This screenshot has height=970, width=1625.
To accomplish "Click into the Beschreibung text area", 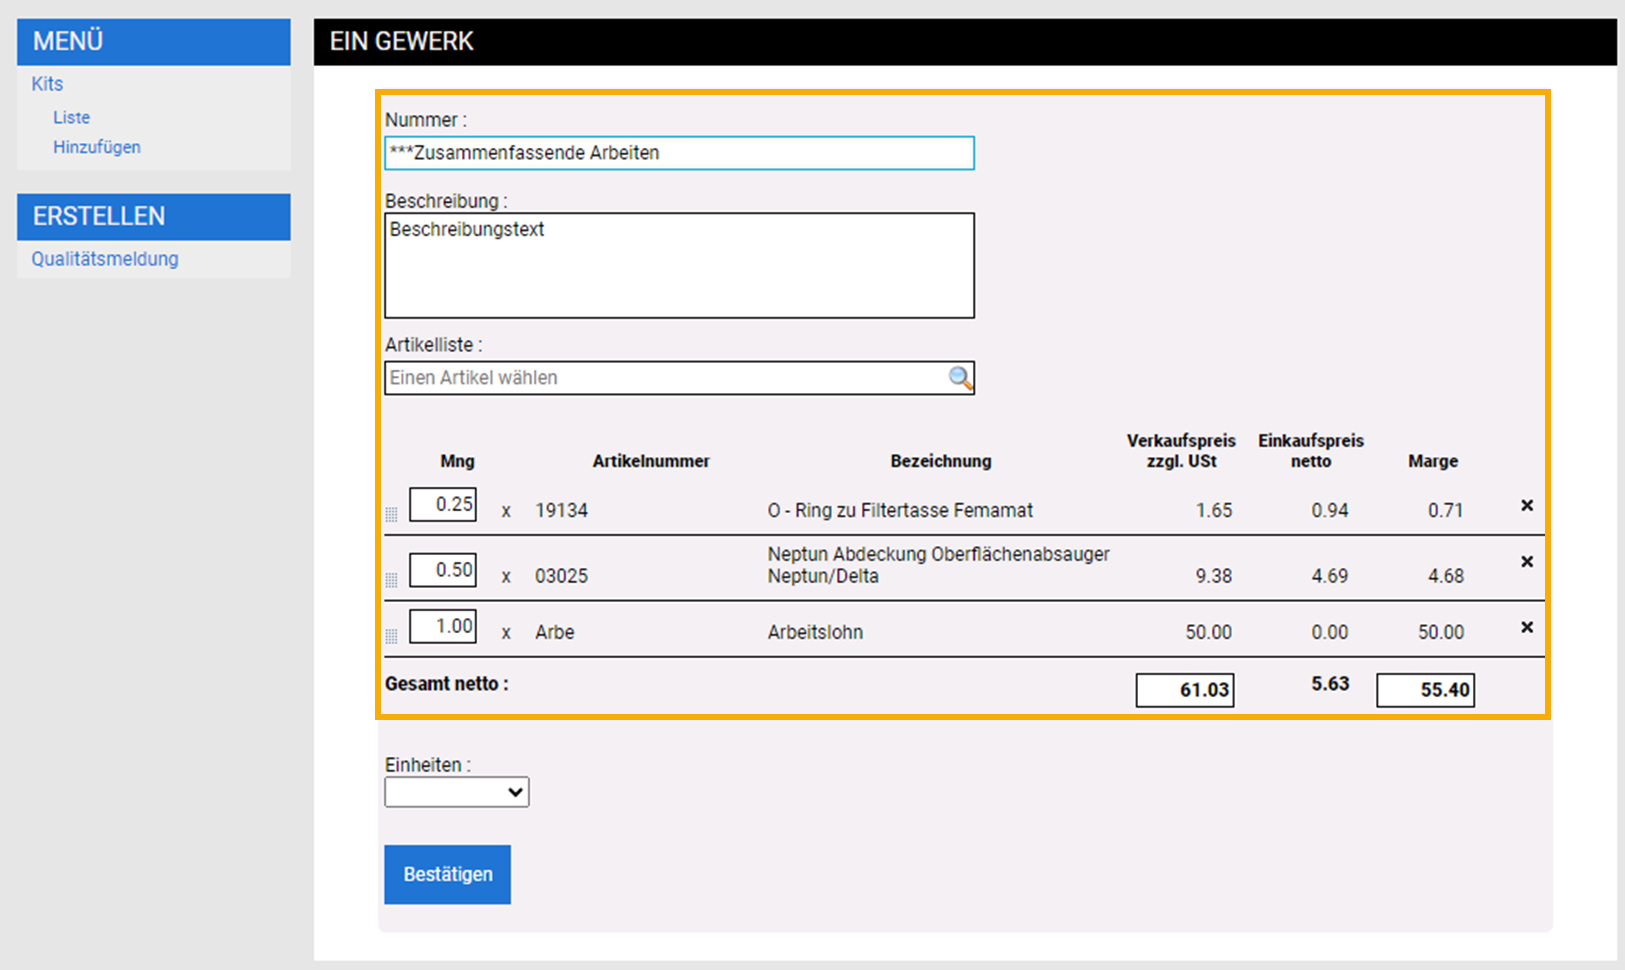I will coord(679,265).
